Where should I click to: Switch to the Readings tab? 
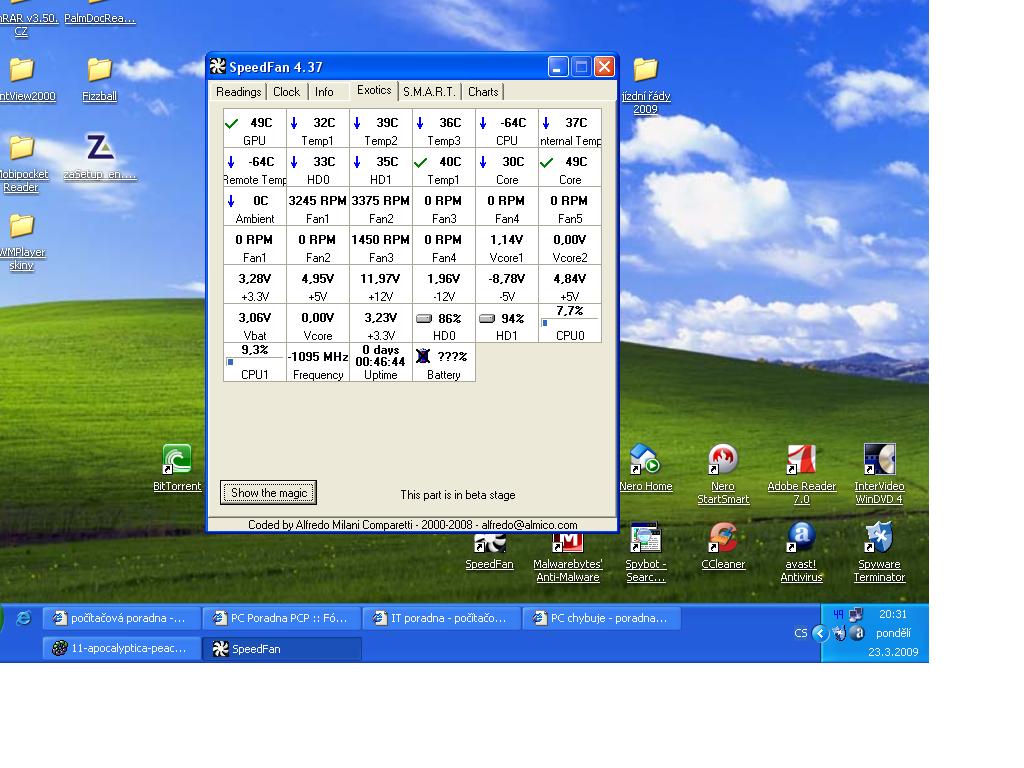point(238,92)
